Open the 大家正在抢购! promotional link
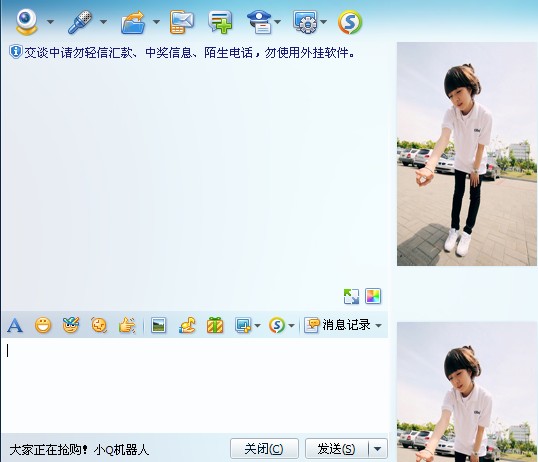Image resolution: width=538 pixels, height=462 pixels. (x=48, y=449)
